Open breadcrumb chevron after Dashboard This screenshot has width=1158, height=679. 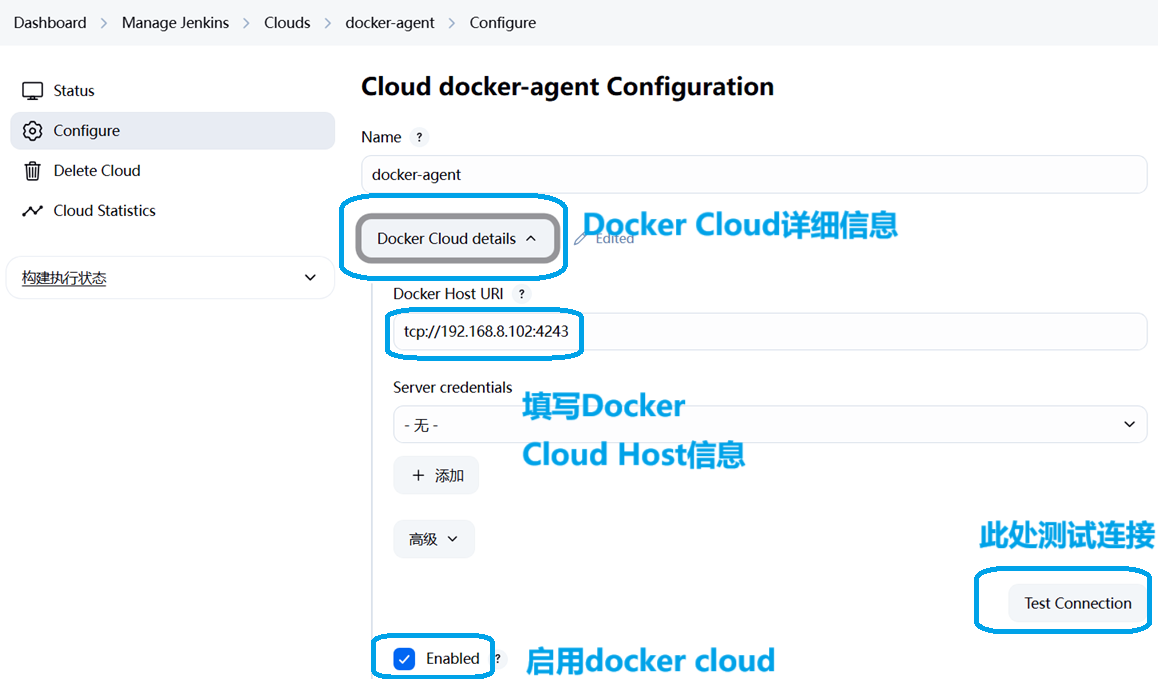pyautogui.click(x=104, y=23)
